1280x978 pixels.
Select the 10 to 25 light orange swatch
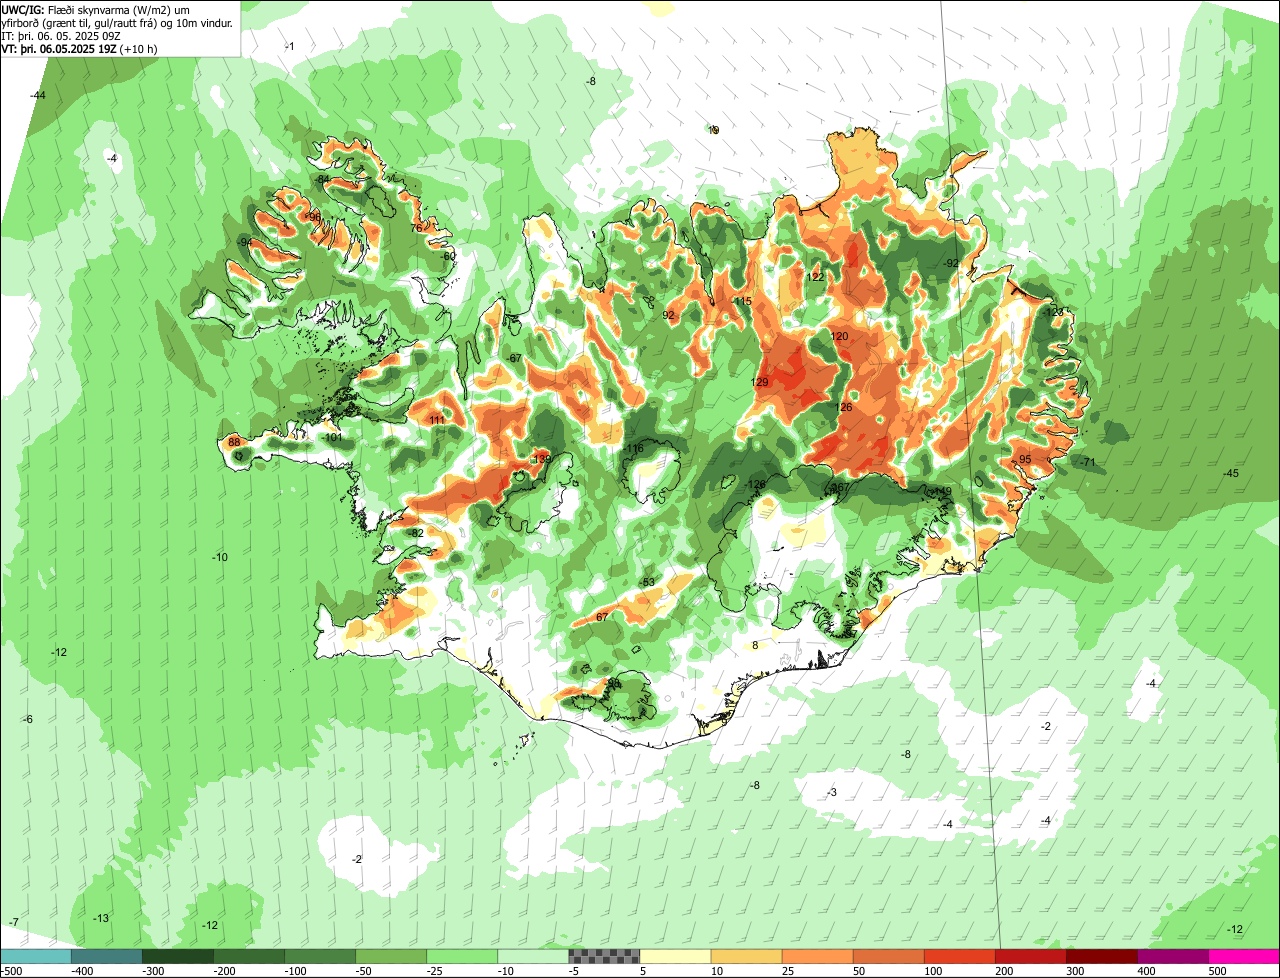click(x=746, y=957)
